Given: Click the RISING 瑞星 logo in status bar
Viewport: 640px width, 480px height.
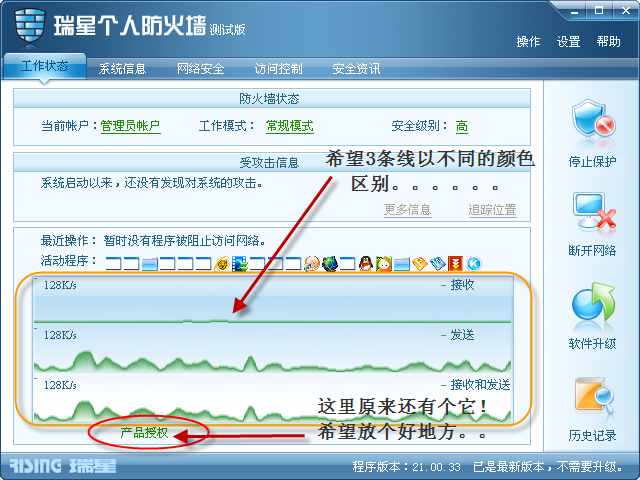Looking at the screenshot, I should [x=62, y=466].
